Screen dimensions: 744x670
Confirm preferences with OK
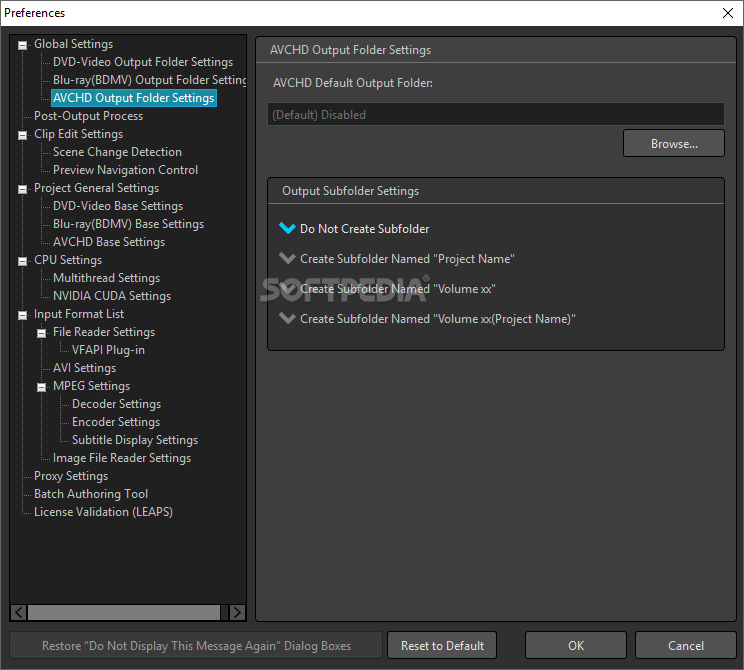576,645
